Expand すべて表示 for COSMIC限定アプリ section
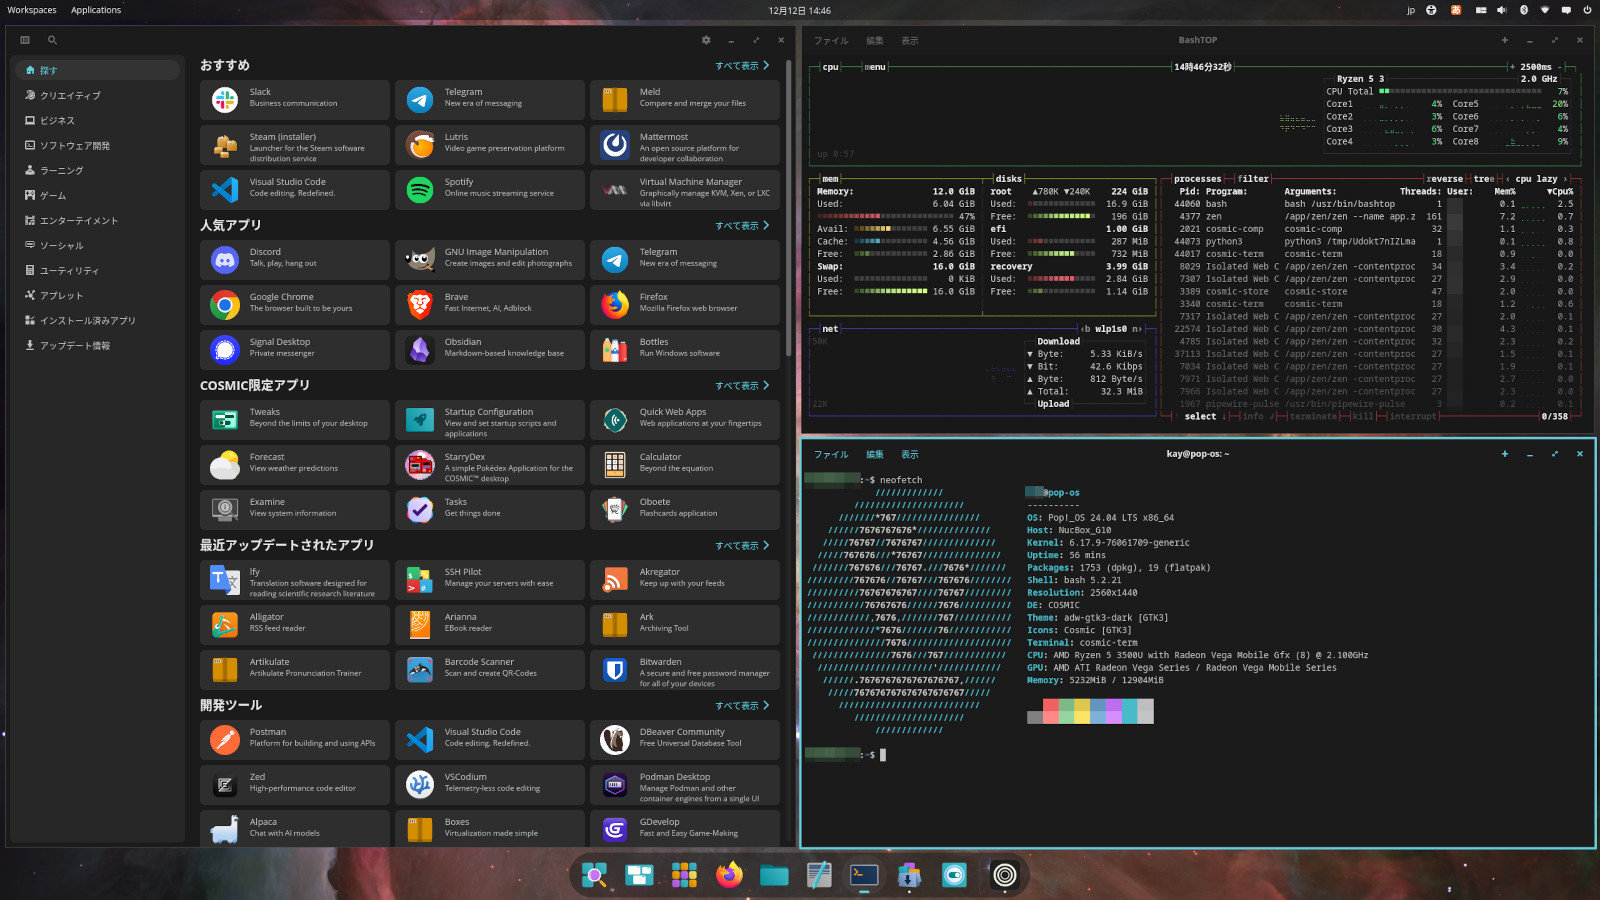This screenshot has height=900, width=1600. coord(741,386)
